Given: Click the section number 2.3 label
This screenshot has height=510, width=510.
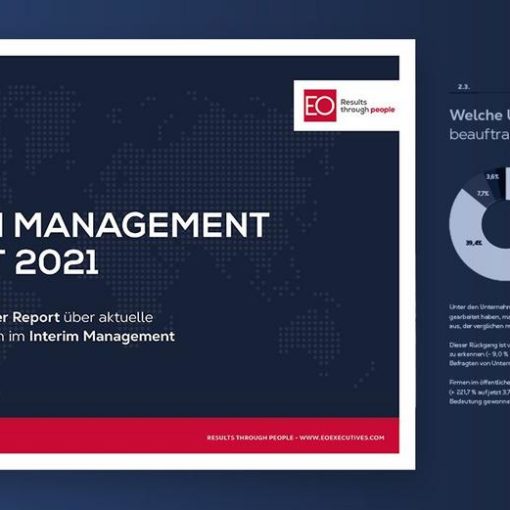Looking at the screenshot, I should pyautogui.click(x=464, y=87).
